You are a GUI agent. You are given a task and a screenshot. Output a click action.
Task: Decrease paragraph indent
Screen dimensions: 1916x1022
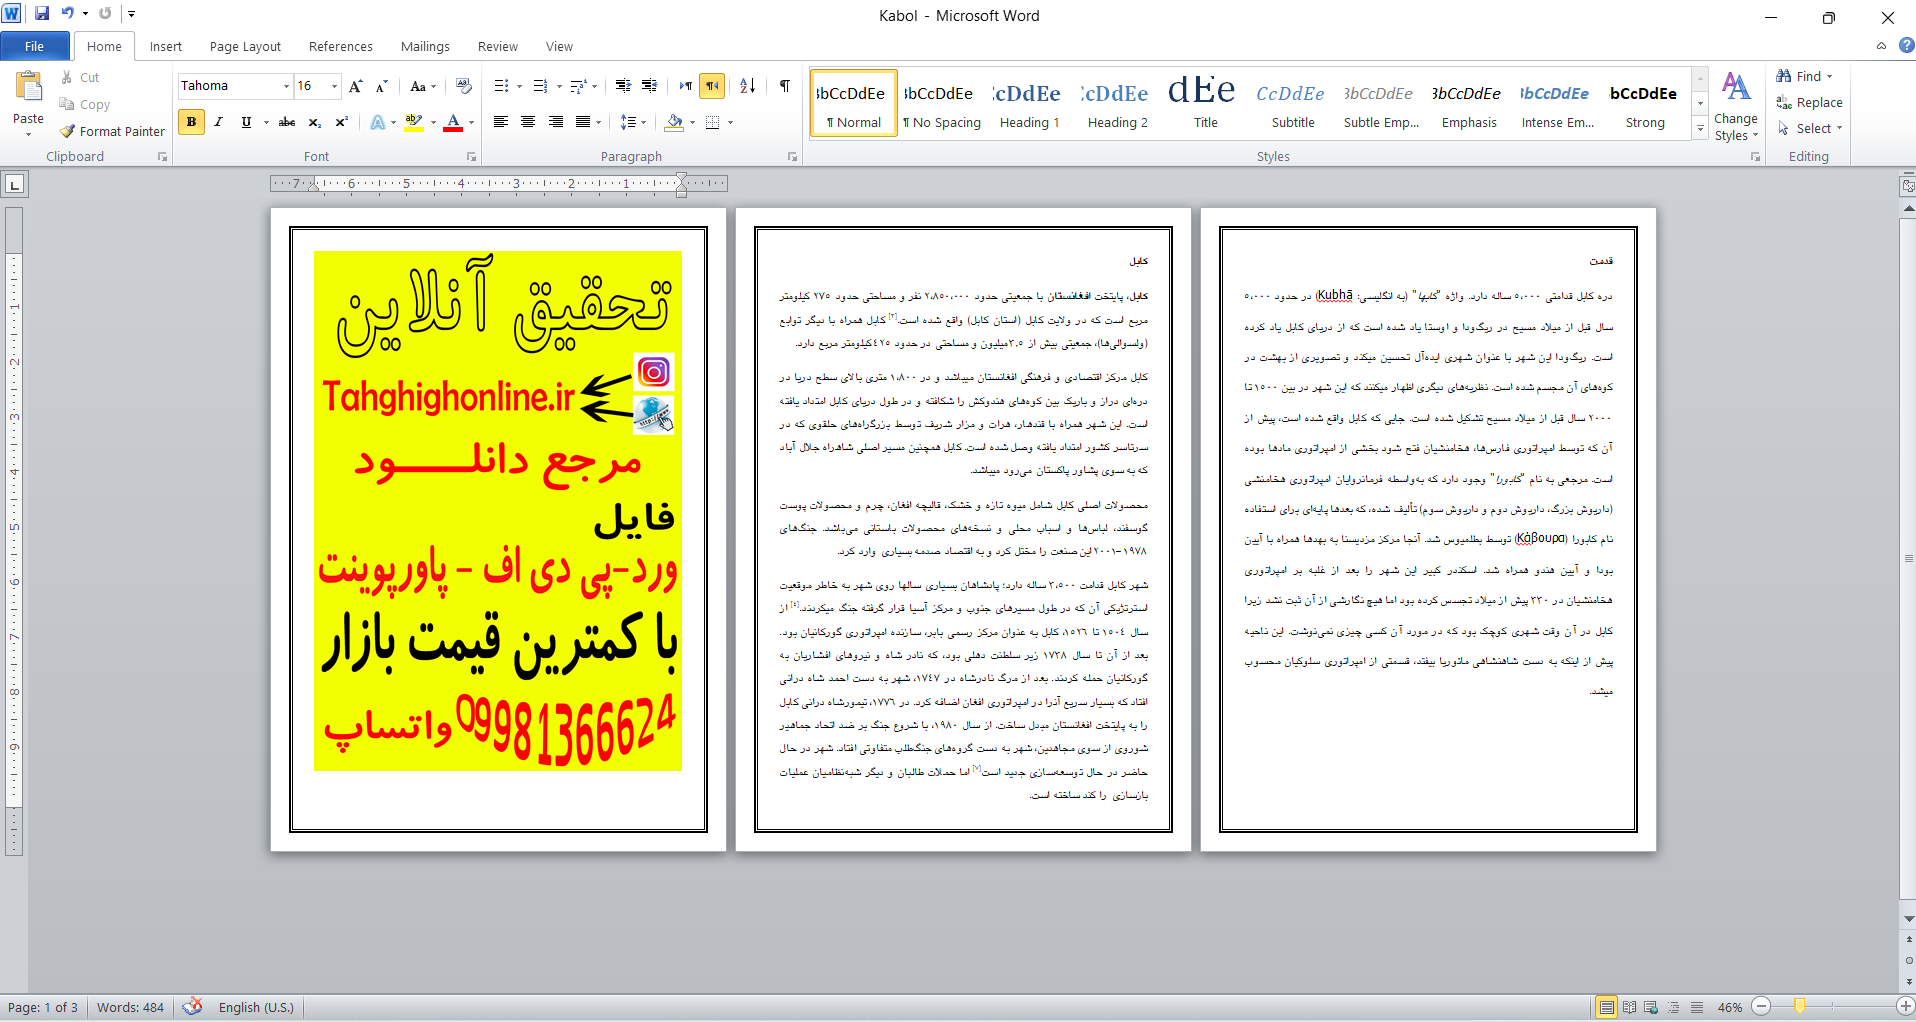coord(623,86)
